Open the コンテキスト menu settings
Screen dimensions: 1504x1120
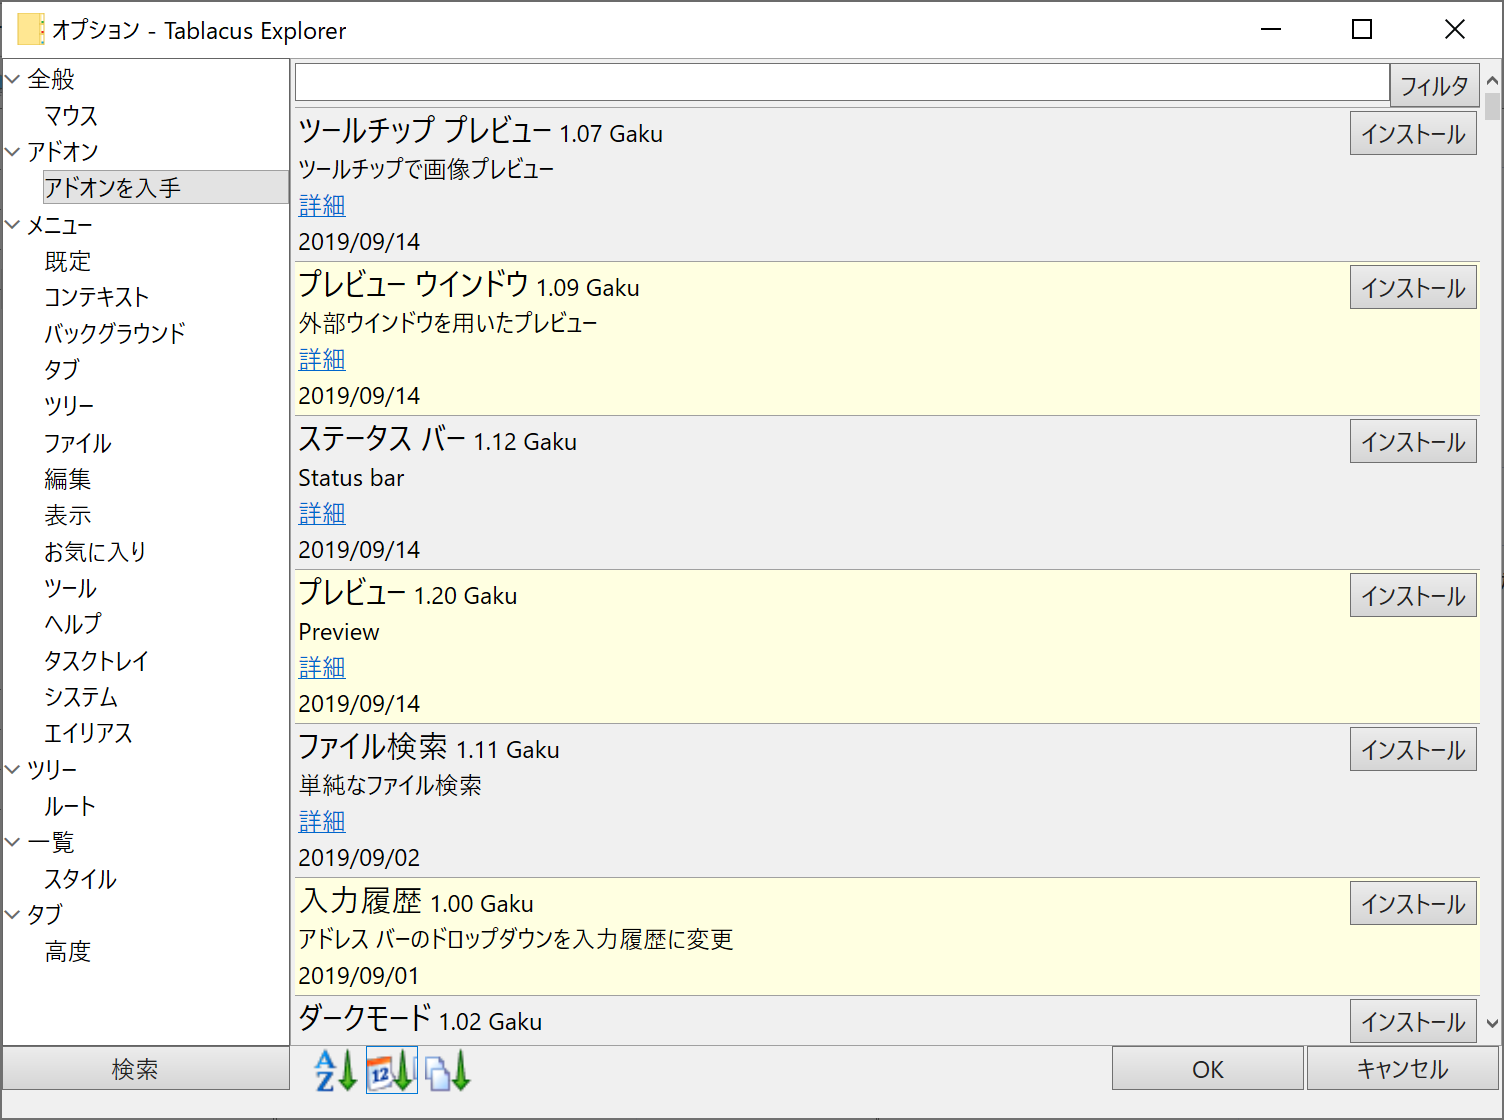coord(97,297)
